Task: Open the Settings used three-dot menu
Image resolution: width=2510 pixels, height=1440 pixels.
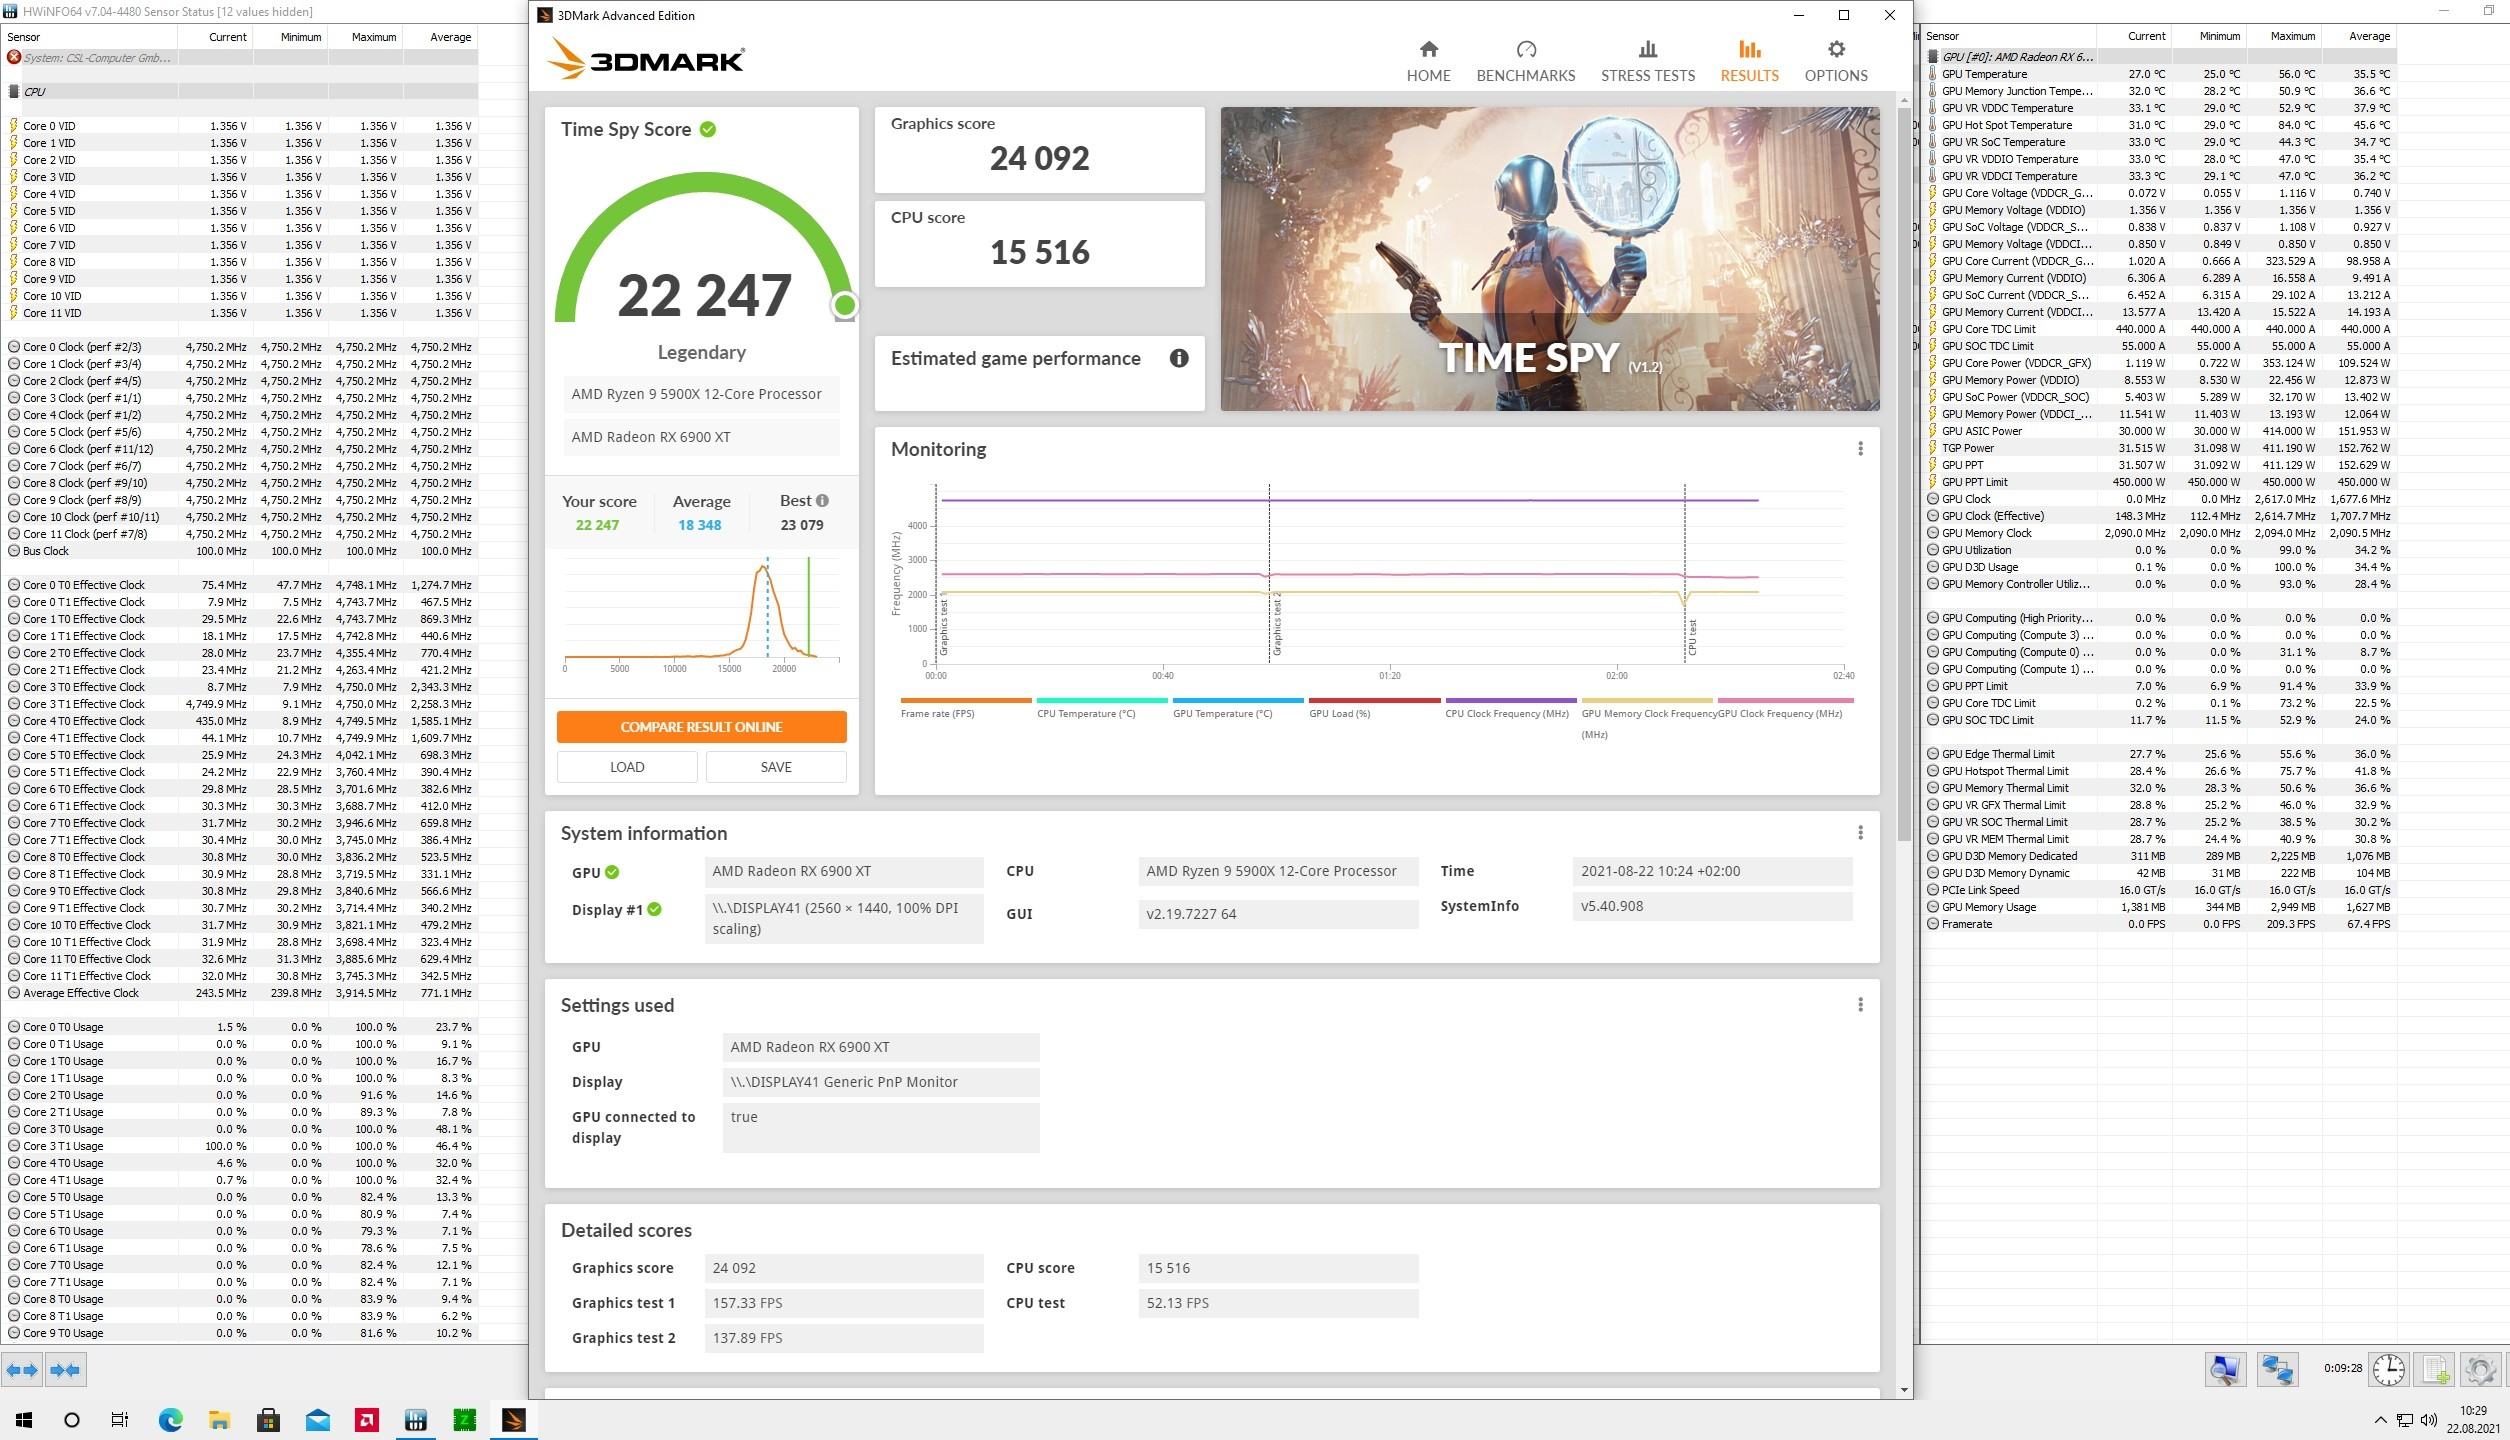Action: click(1860, 1005)
